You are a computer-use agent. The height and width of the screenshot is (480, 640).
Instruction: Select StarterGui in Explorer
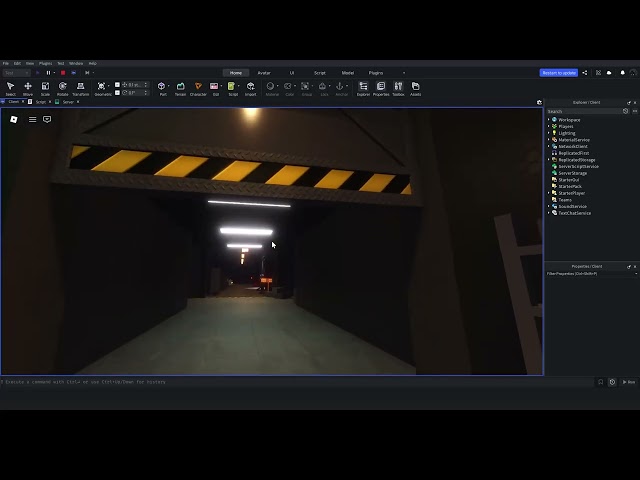pyautogui.click(x=568, y=180)
